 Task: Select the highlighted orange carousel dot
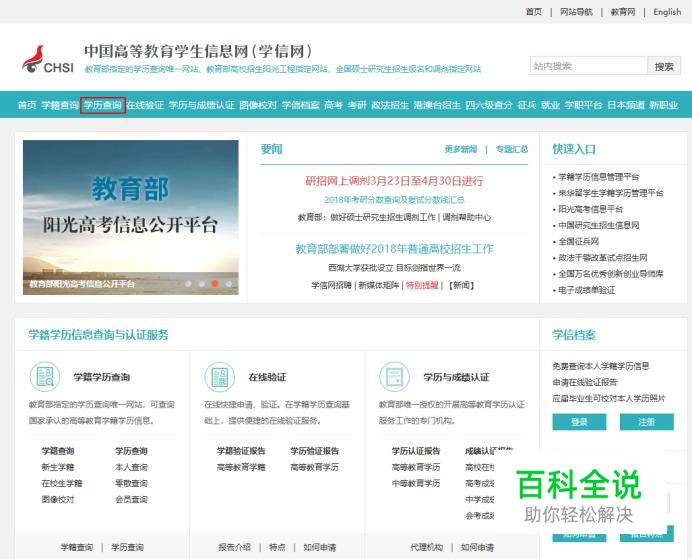click(x=215, y=284)
